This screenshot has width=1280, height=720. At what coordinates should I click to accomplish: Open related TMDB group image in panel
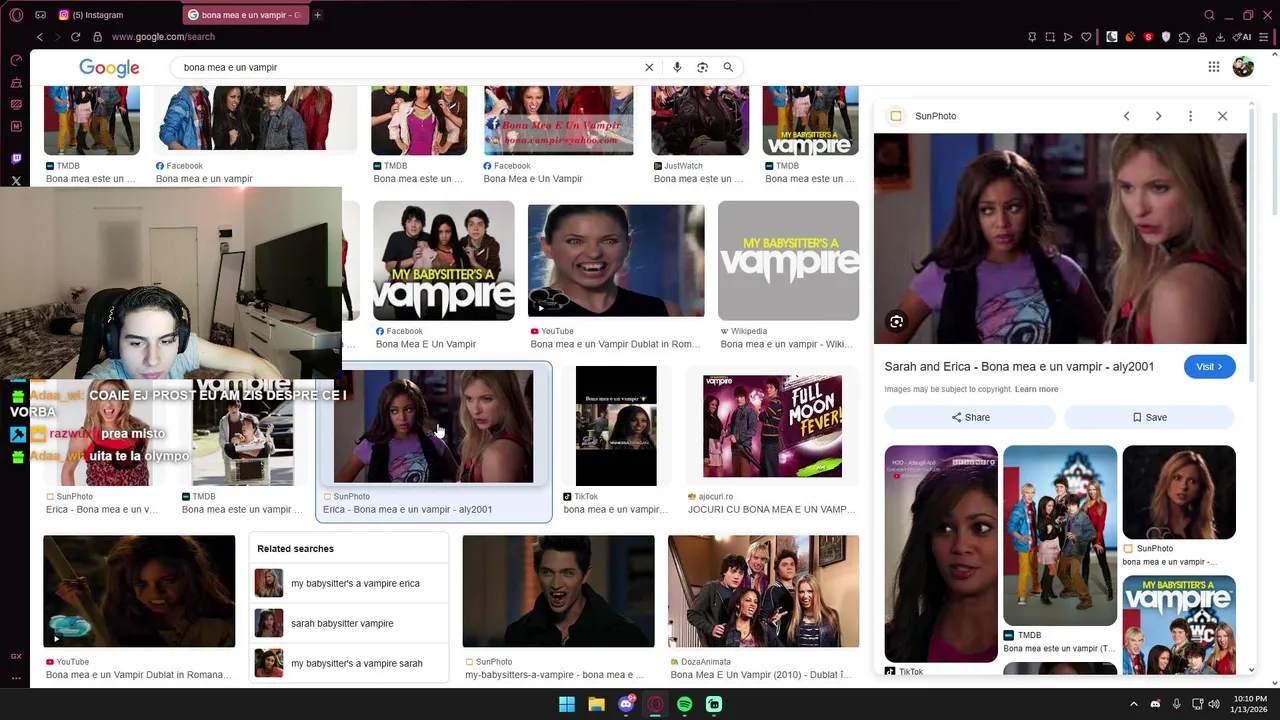click(1060, 535)
